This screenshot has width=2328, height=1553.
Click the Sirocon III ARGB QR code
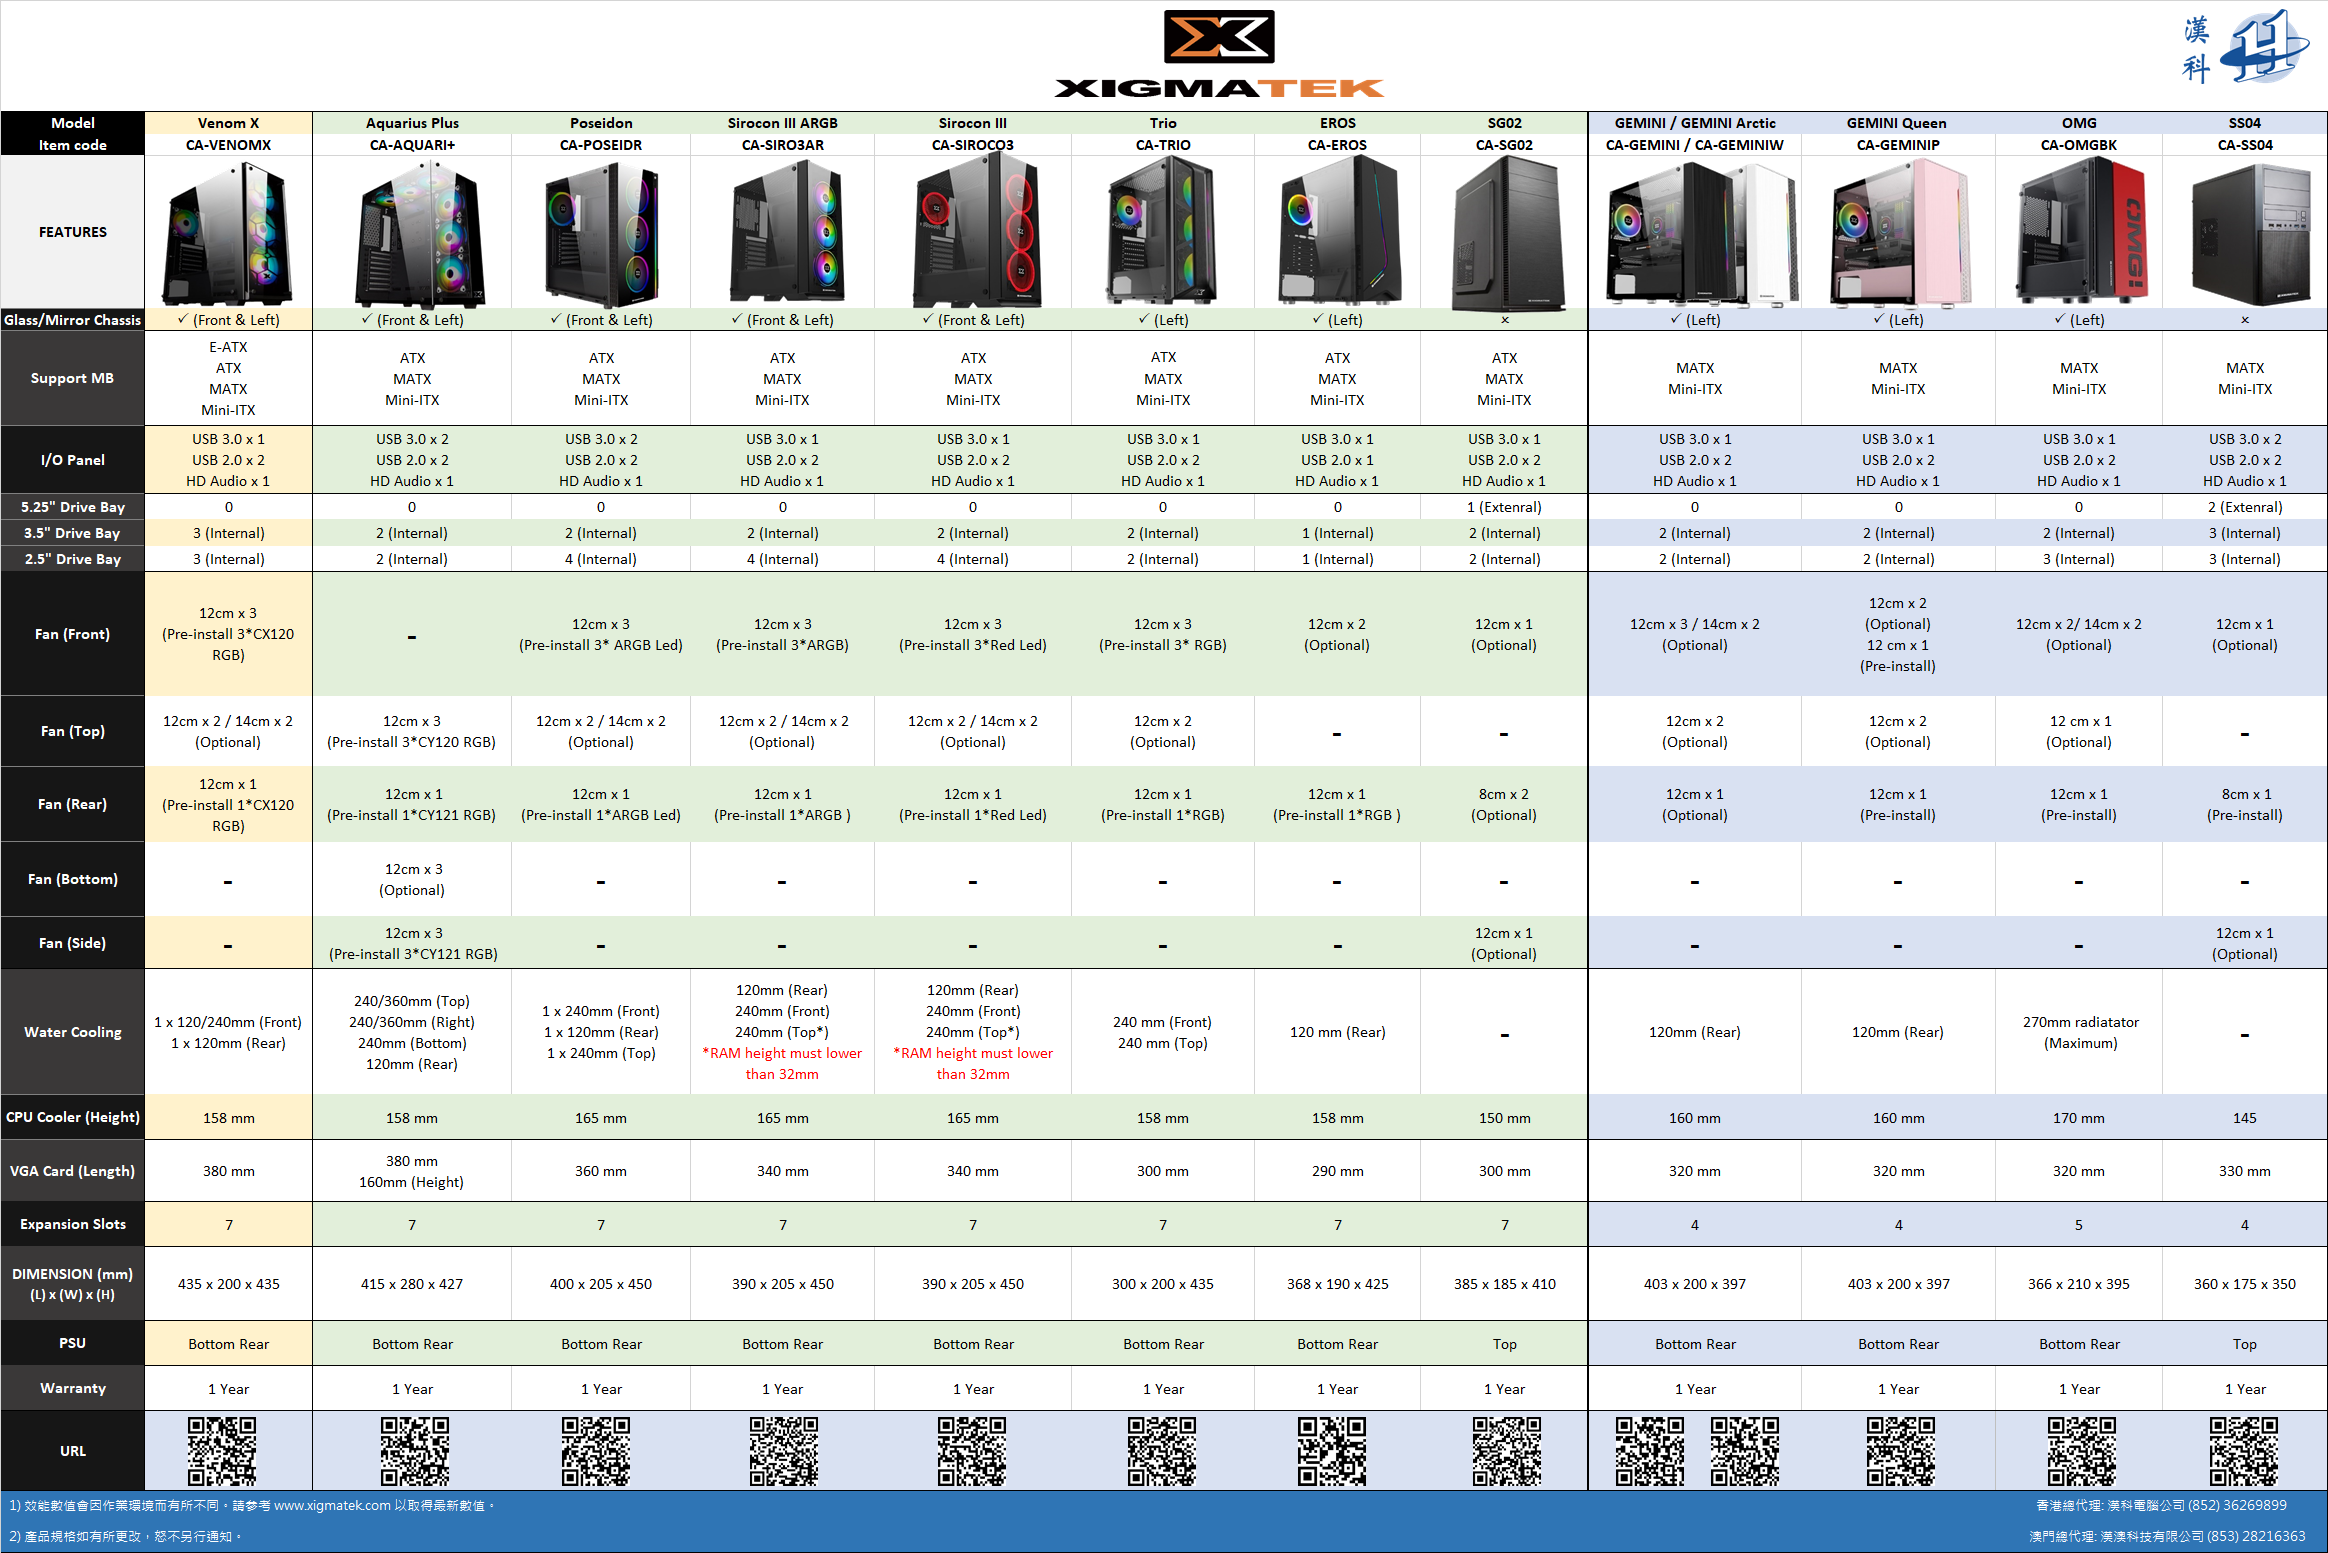784,1450
